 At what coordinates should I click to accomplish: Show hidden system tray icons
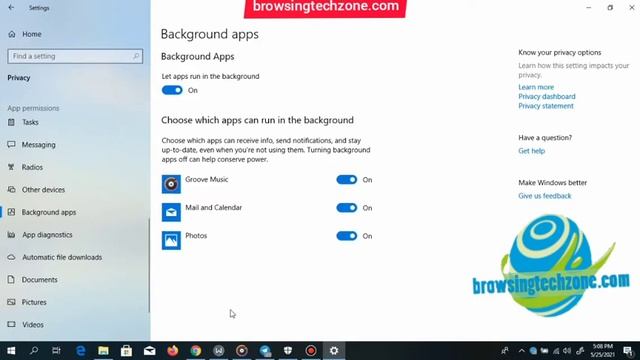[522, 351]
